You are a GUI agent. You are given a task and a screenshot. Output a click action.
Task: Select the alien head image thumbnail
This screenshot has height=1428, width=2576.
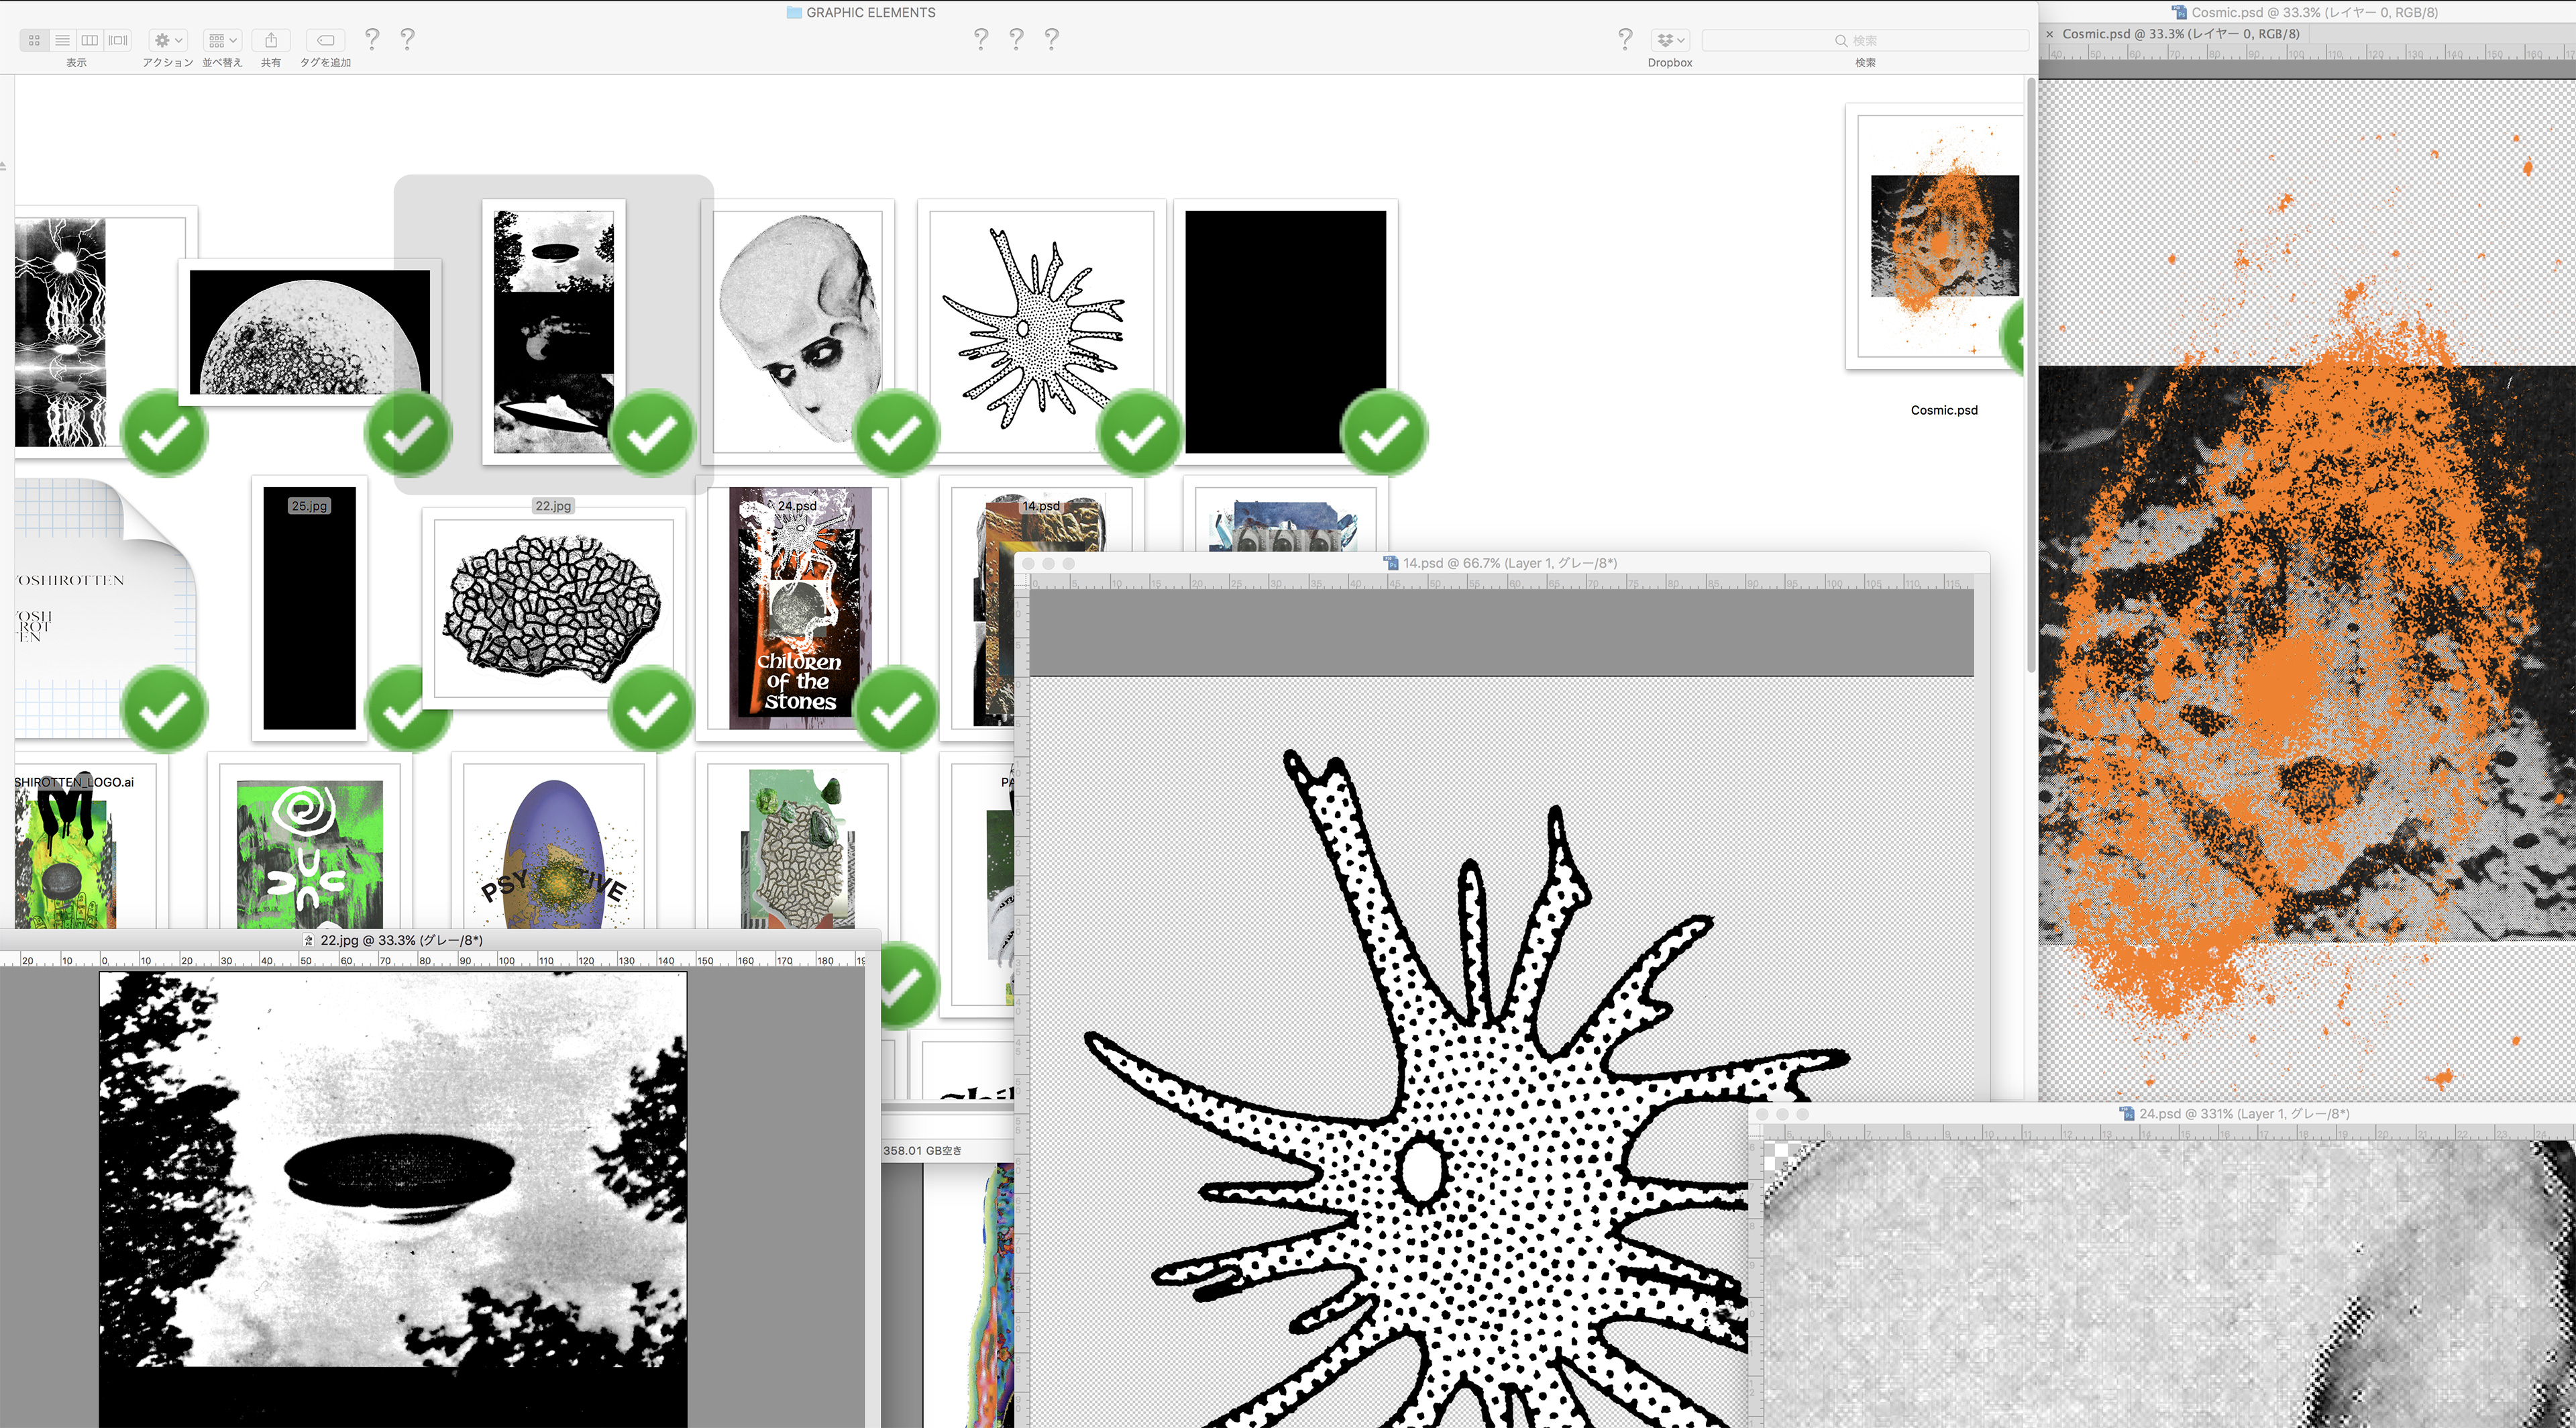coord(797,325)
